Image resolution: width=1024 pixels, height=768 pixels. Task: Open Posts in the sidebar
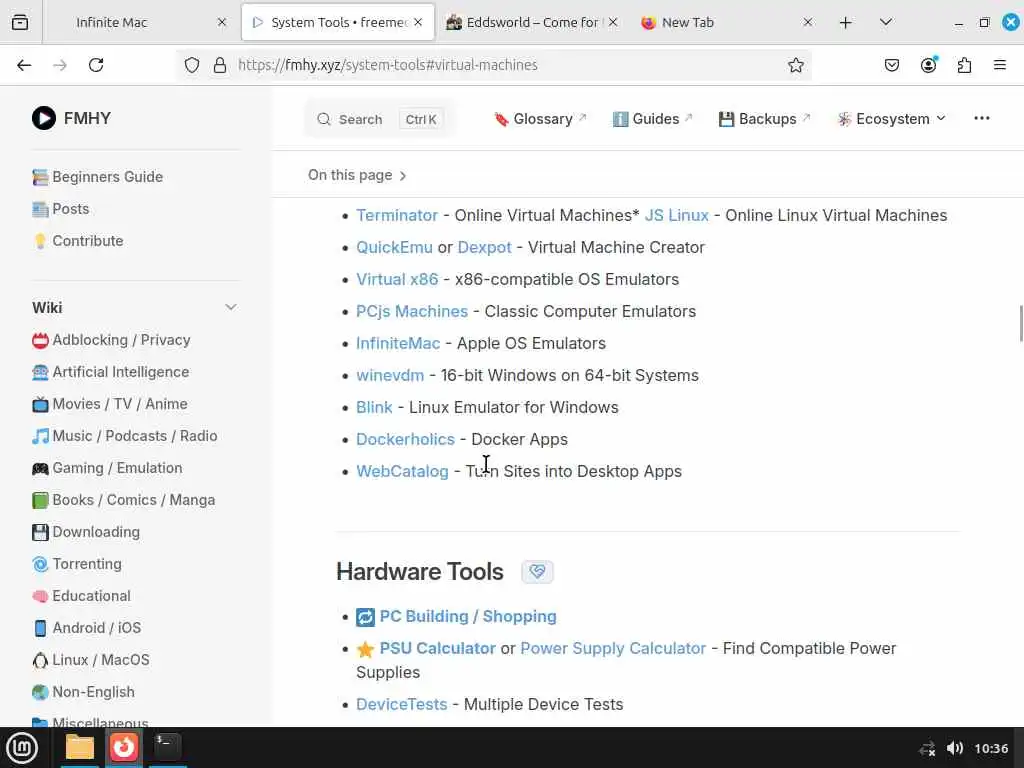click(61, 209)
